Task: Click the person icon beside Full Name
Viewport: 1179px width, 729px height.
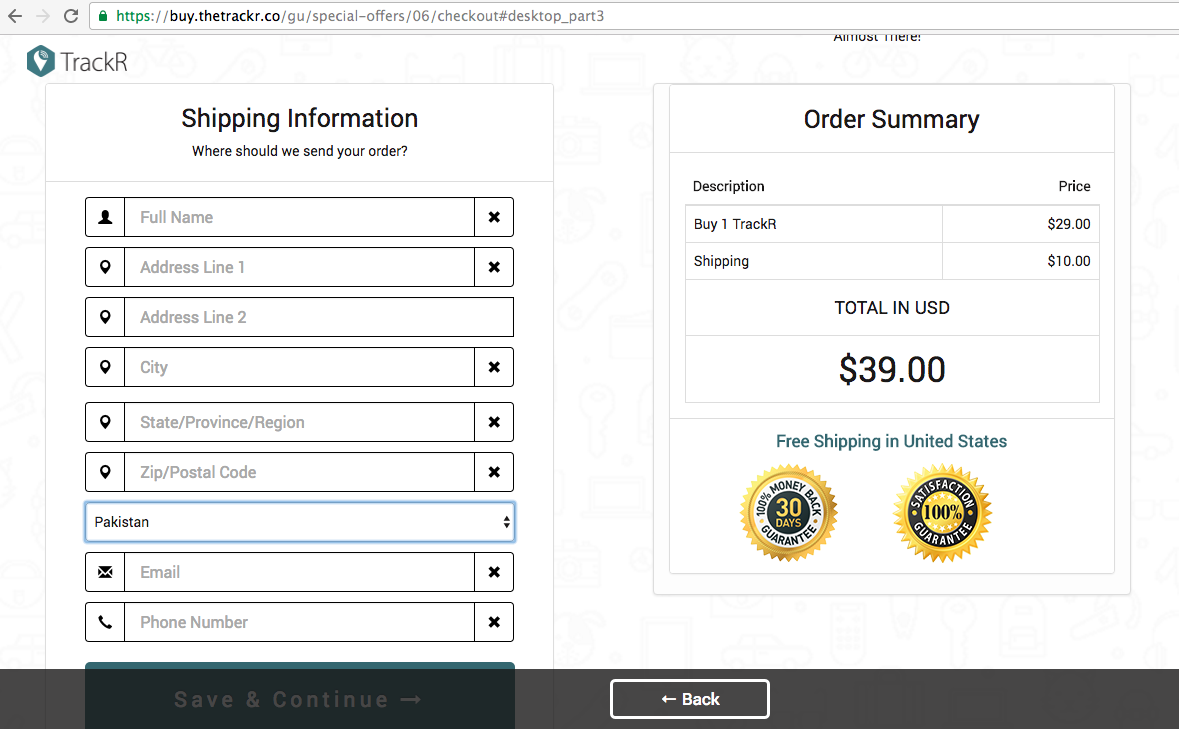Action: point(105,217)
